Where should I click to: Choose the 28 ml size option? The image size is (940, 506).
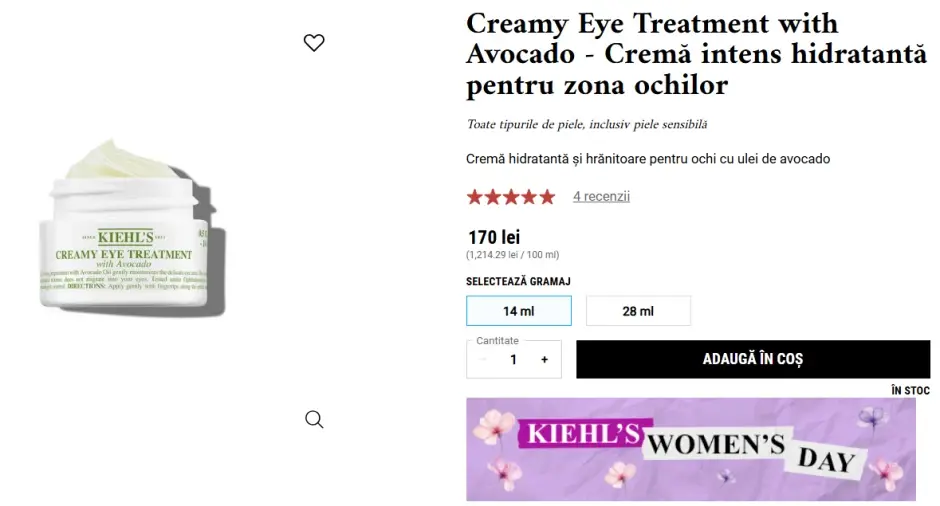(x=638, y=311)
